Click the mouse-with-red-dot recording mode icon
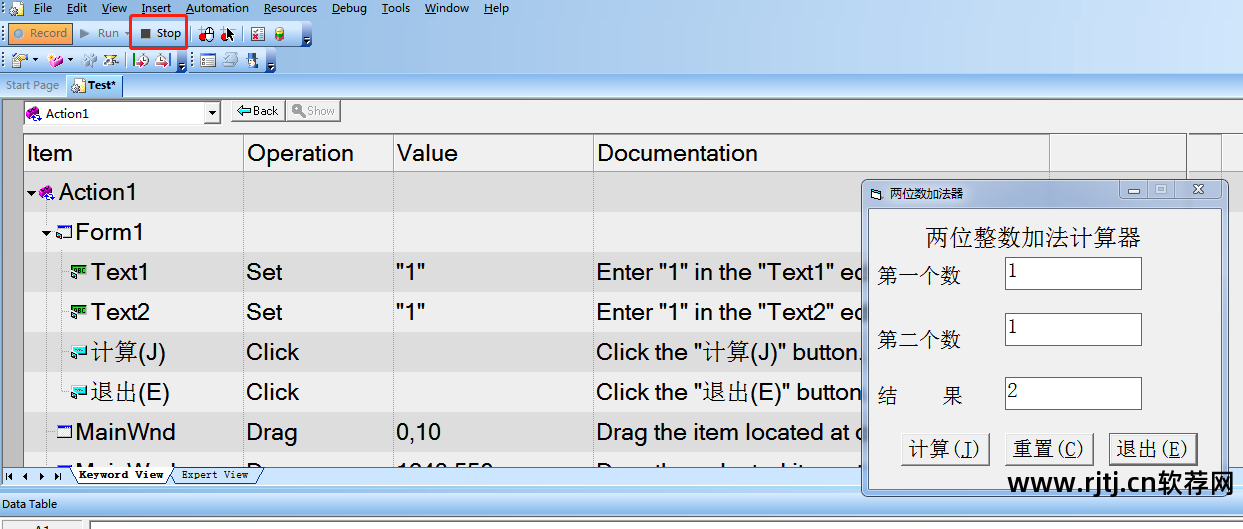The image size is (1243, 529). point(206,34)
